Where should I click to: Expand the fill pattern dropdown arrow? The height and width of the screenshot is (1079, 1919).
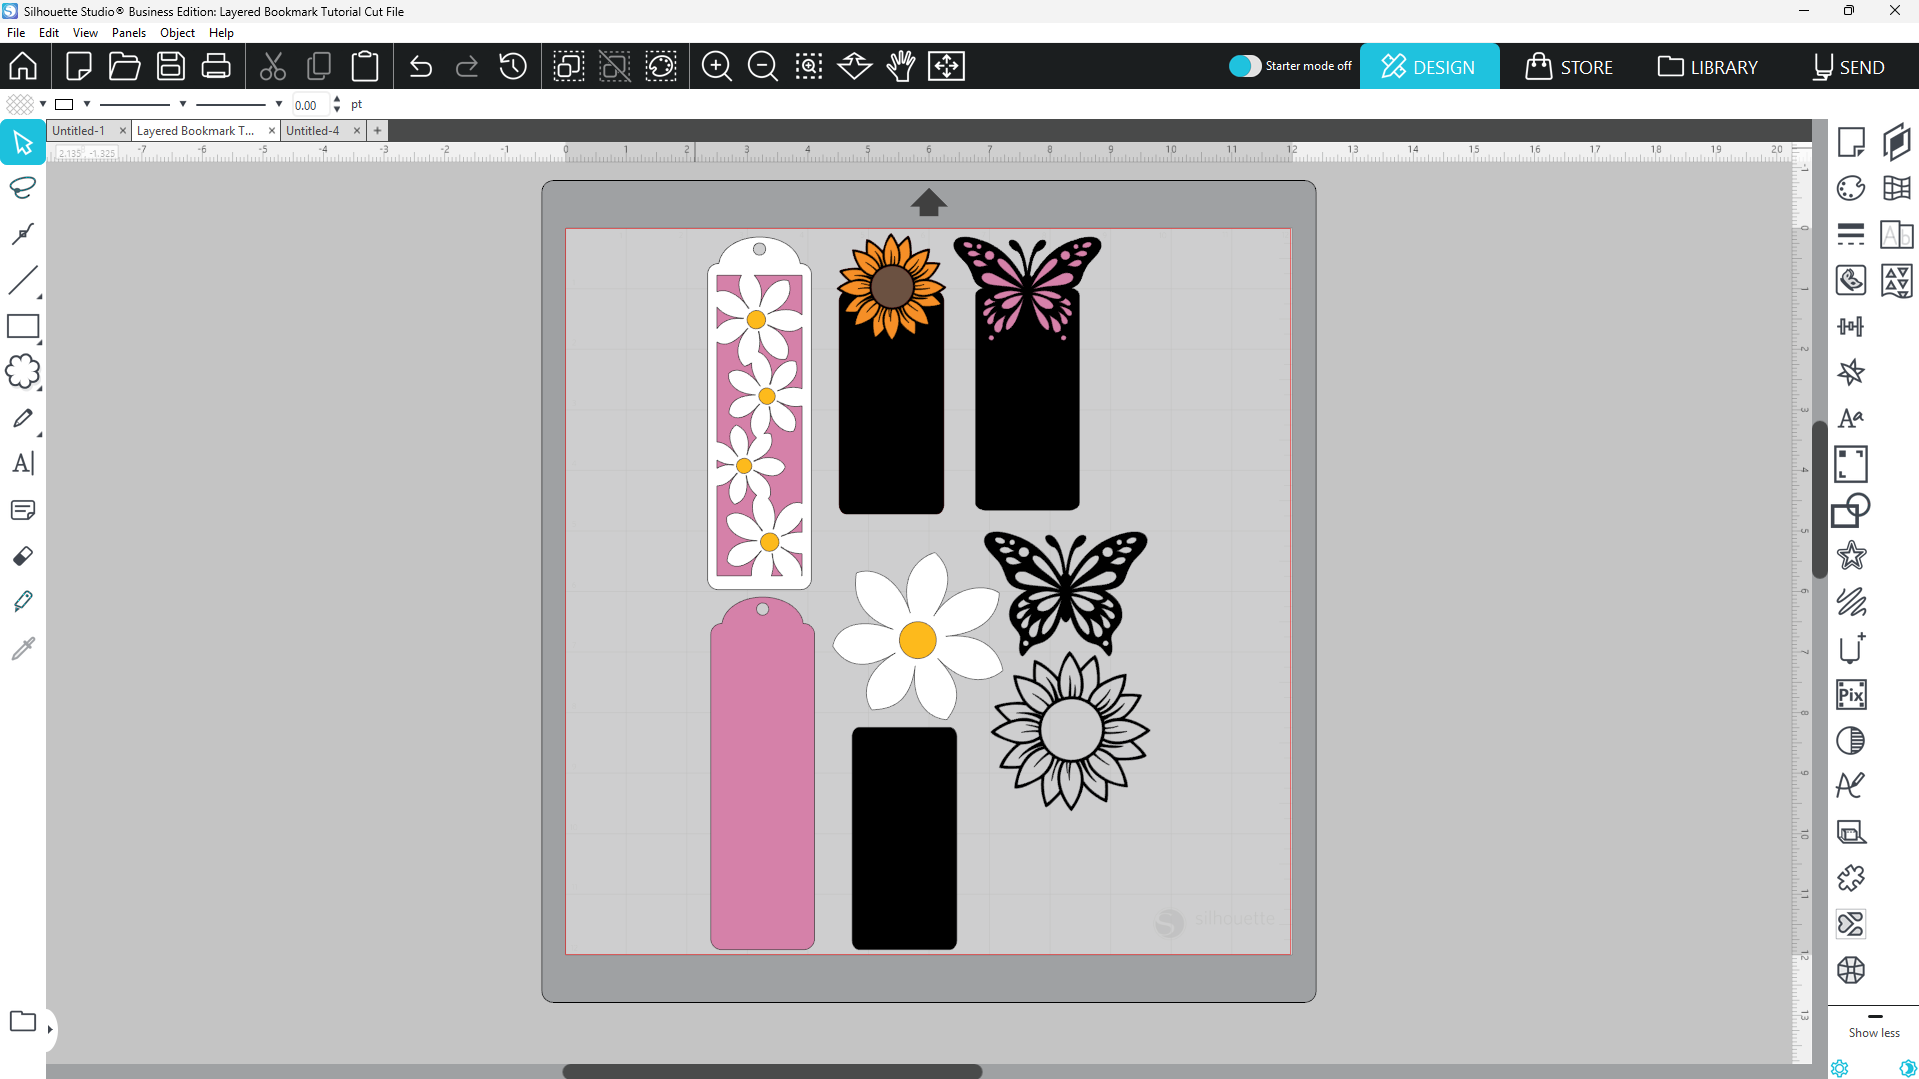click(43, 104)
